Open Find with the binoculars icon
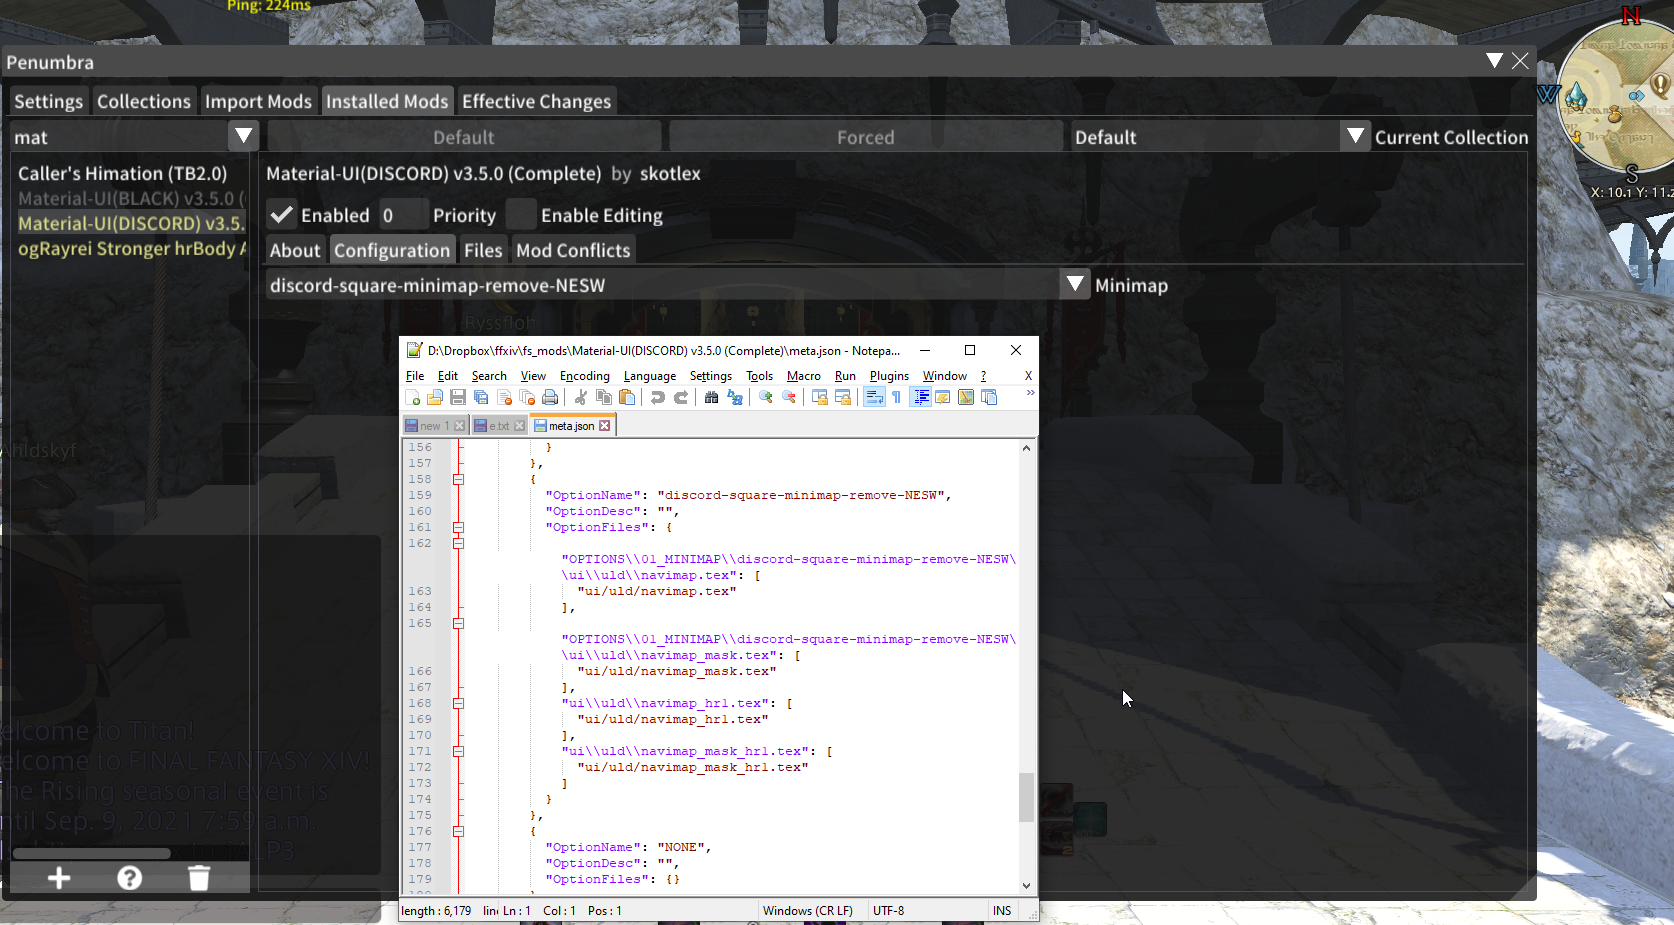The width and height of the screenshot is (1674, 925). tap(711, 397)
